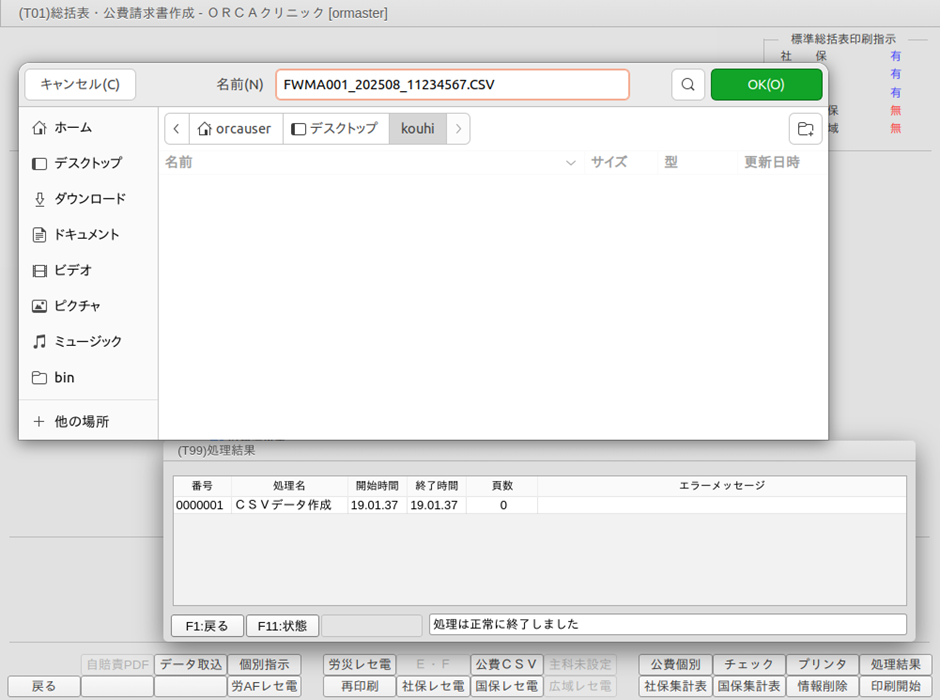
Task: Open Home in the sidebar
Action: 73,128
